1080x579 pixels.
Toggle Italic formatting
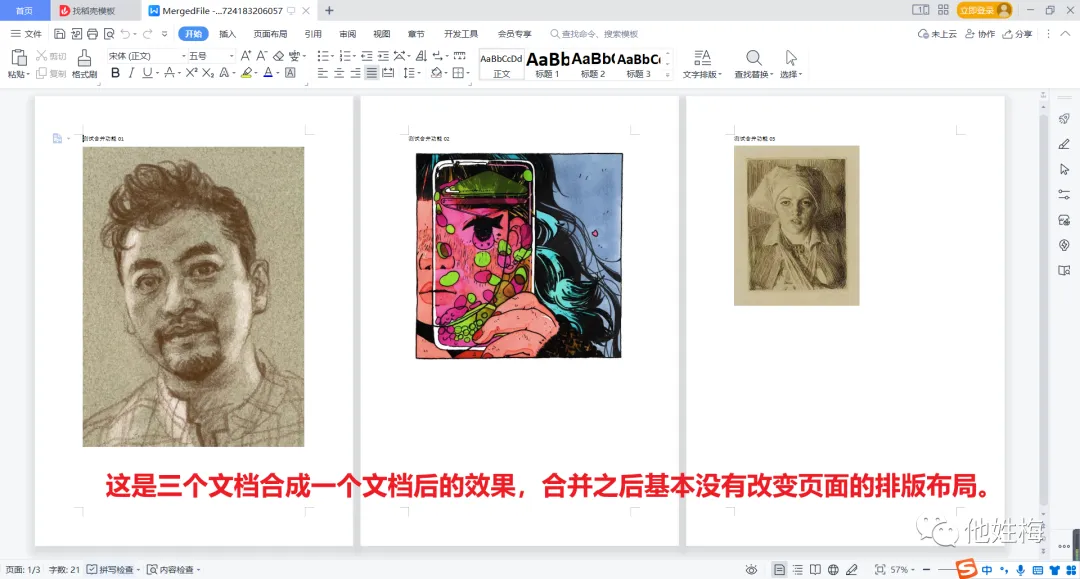click(131, 73)
